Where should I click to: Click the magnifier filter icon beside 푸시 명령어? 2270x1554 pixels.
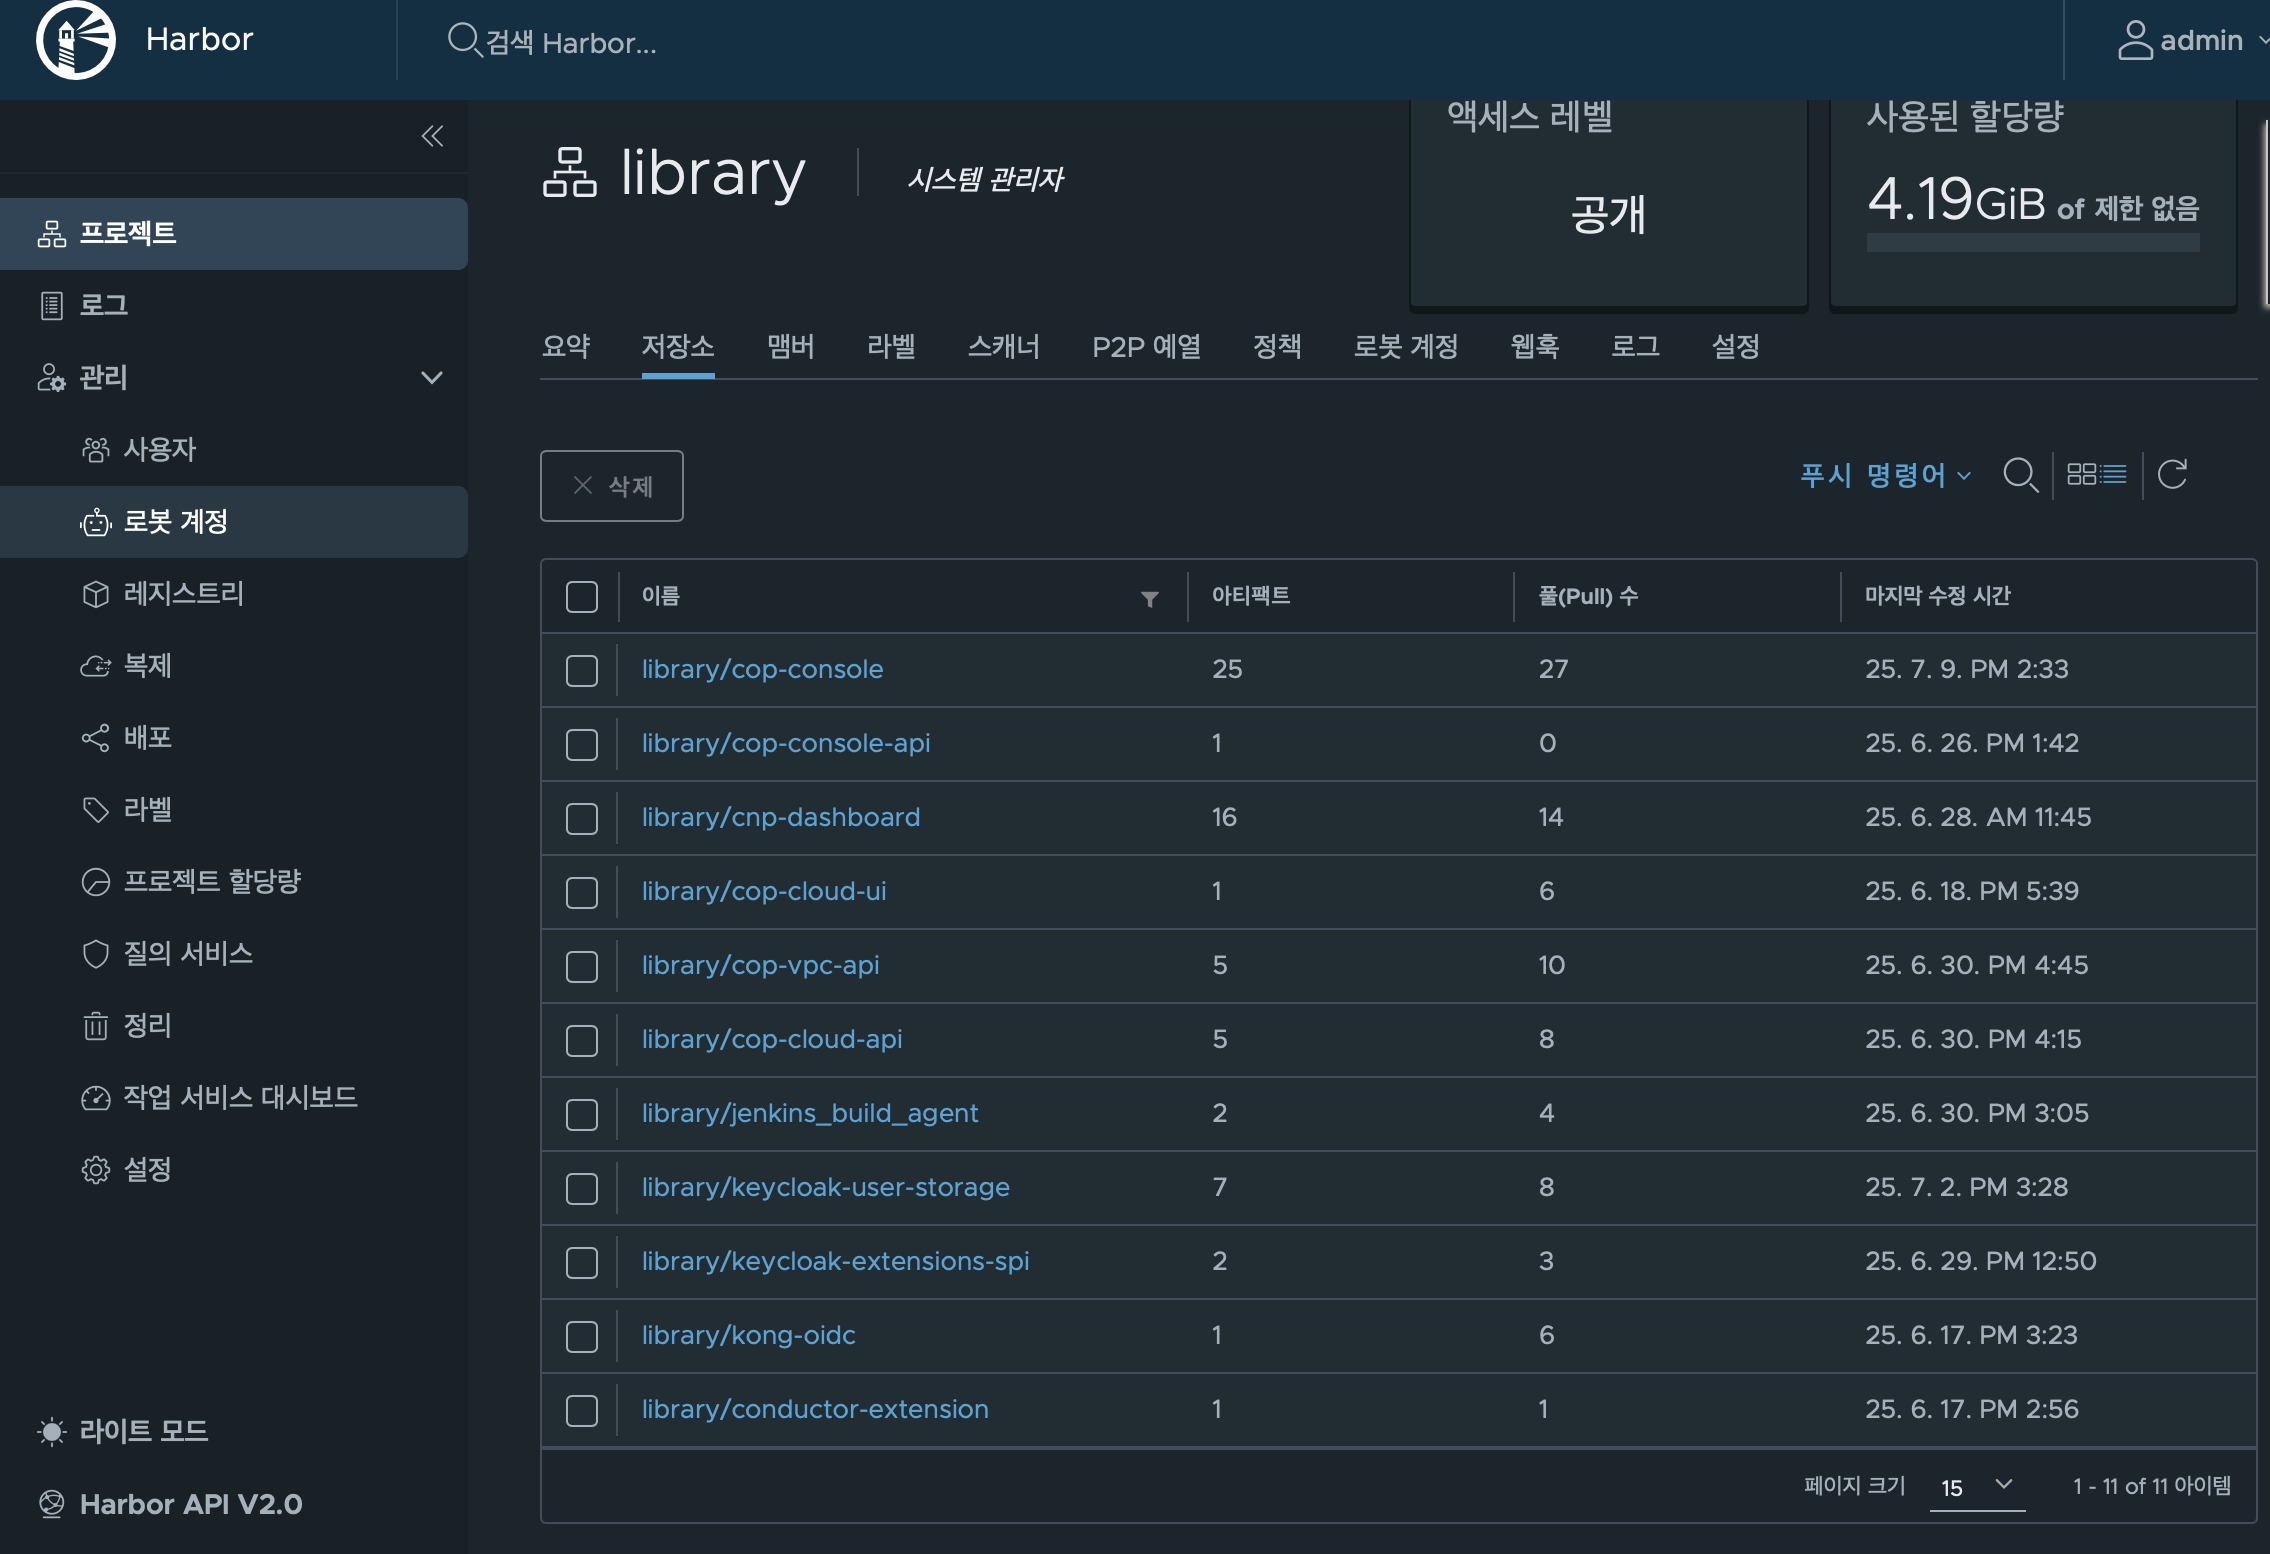coord(2020,474)
